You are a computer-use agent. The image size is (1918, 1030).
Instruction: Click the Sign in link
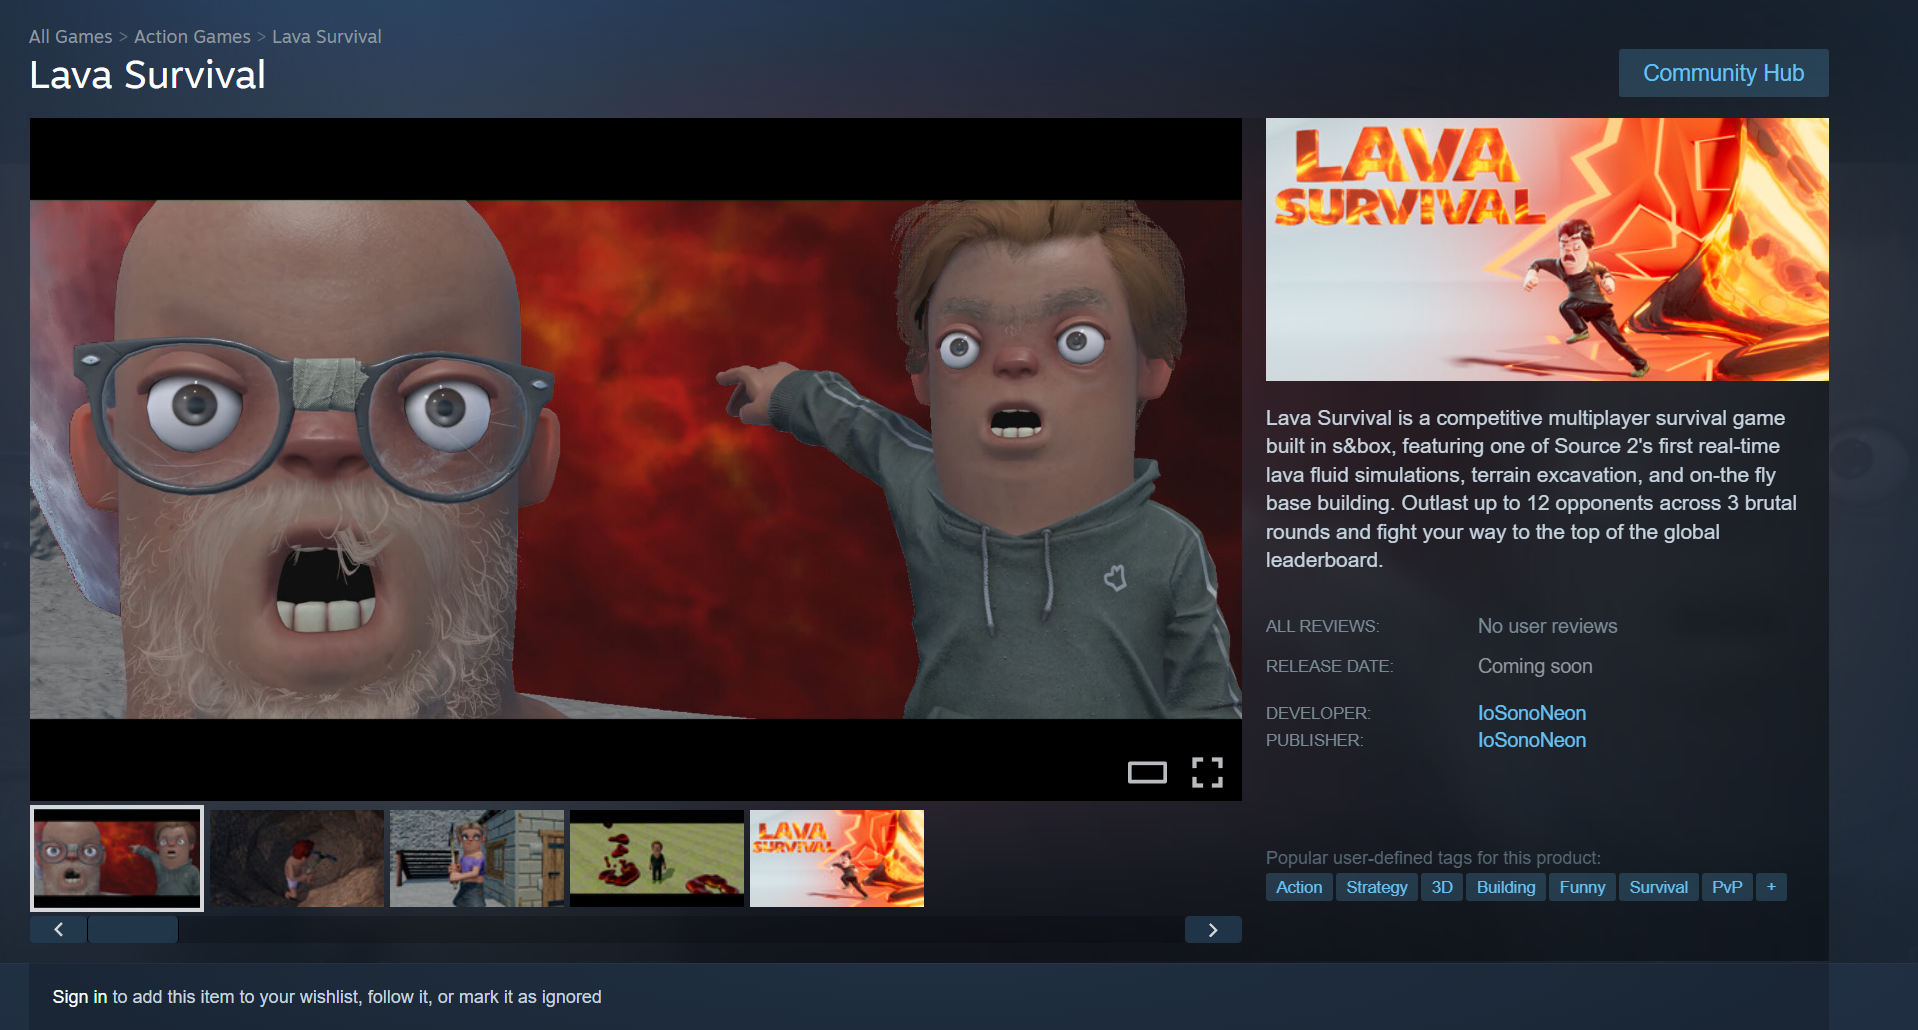(80, 997)
